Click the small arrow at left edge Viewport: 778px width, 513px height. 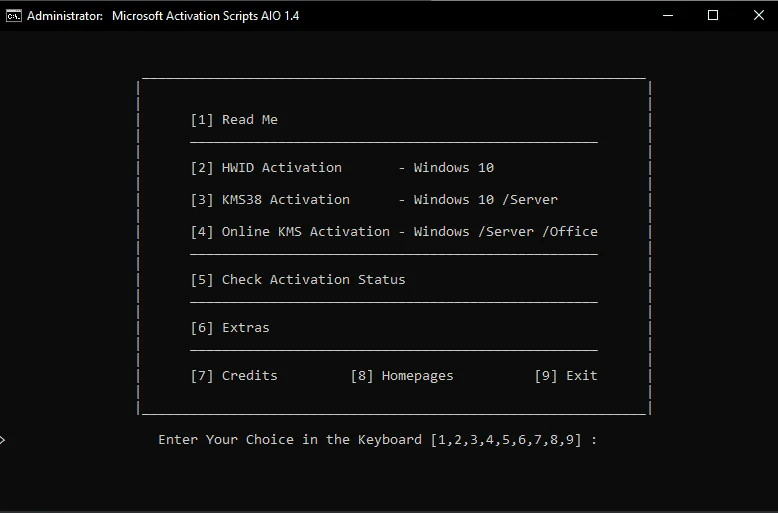[x=2, y=440]
